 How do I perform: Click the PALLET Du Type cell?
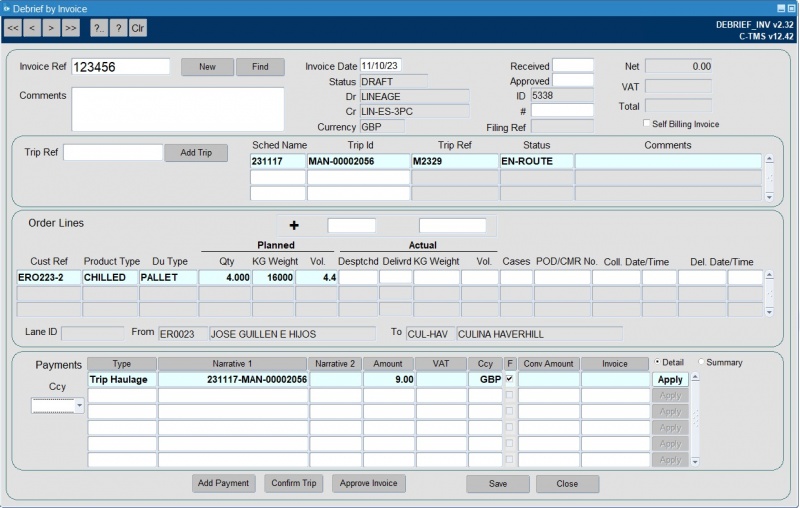pyautogui.click(x=168, y=277)
